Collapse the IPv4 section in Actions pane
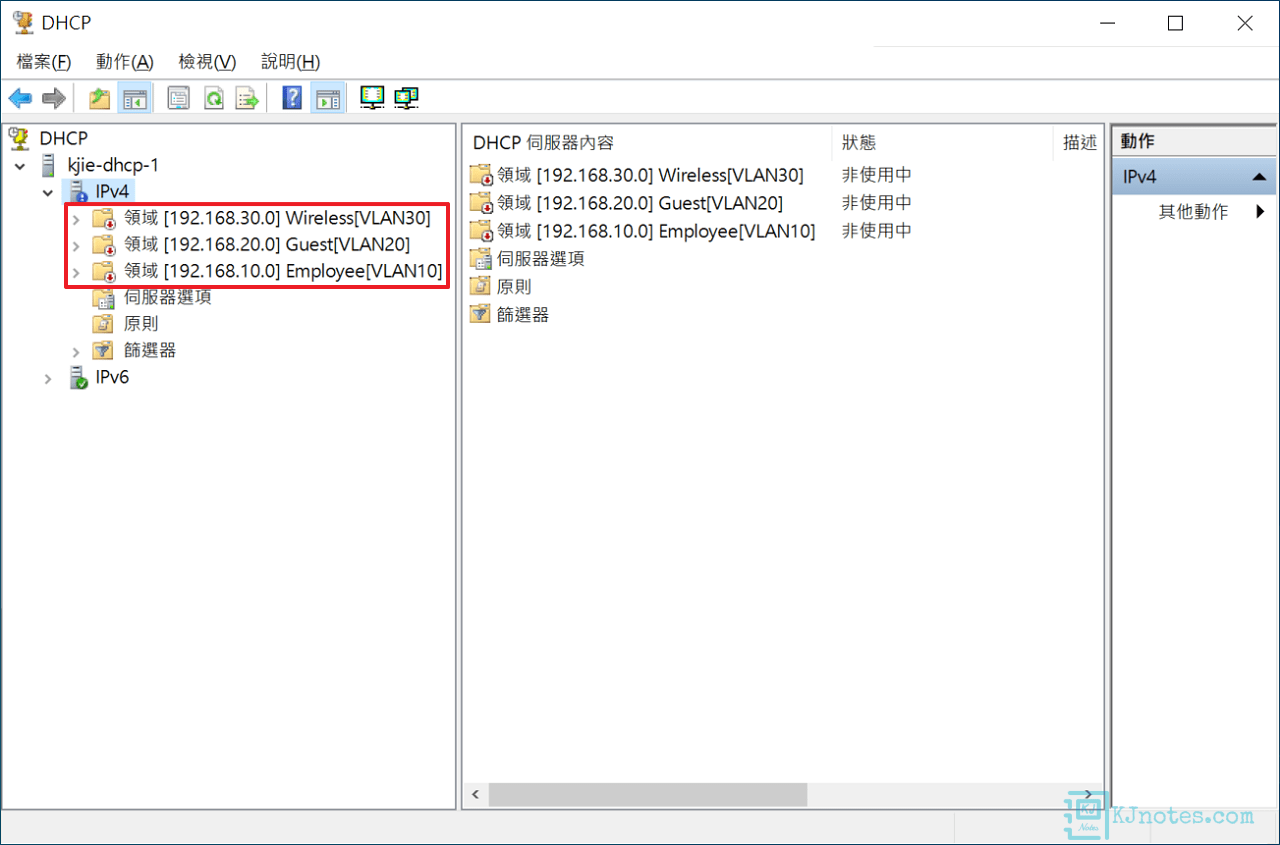The image size is (1280, 845). 1259,177
